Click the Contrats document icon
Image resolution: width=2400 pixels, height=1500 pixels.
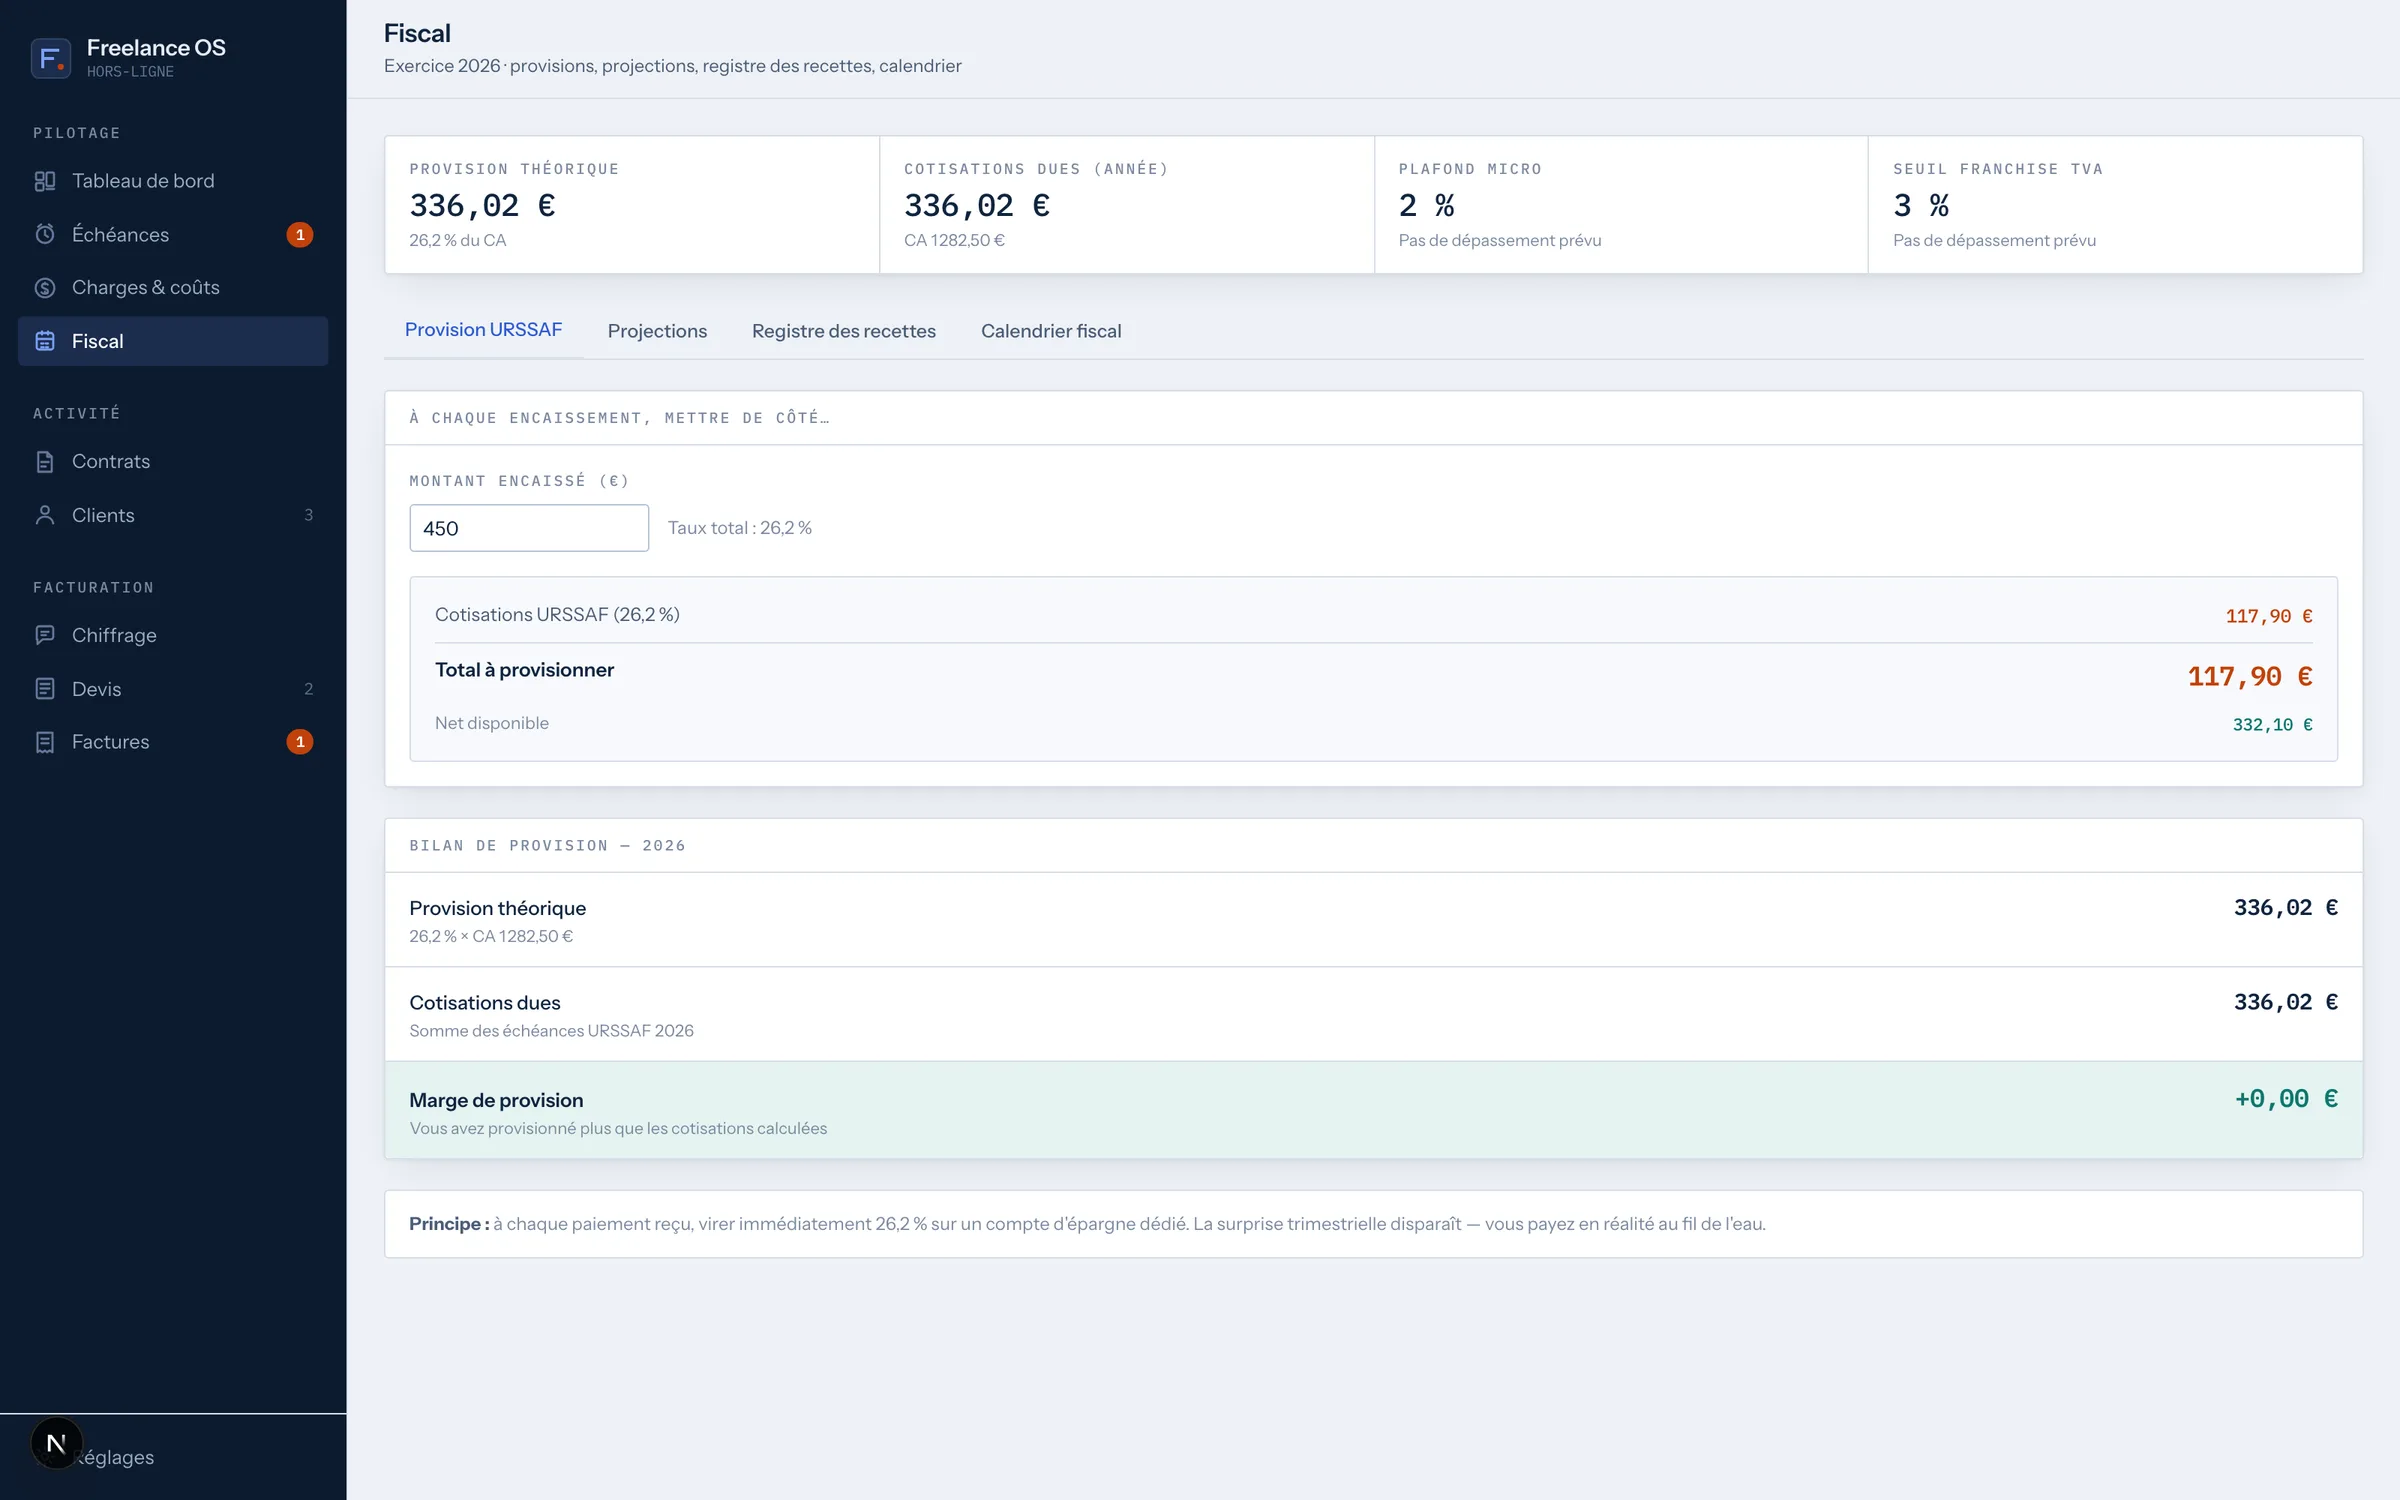(45, 462)
